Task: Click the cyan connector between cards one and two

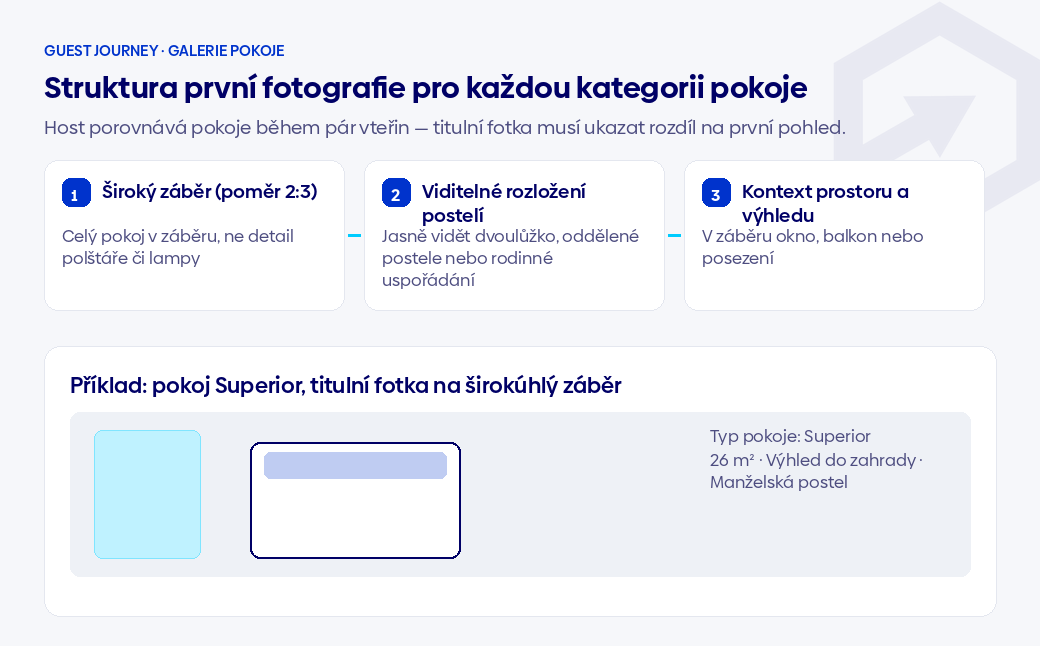Action: (354, 235)
